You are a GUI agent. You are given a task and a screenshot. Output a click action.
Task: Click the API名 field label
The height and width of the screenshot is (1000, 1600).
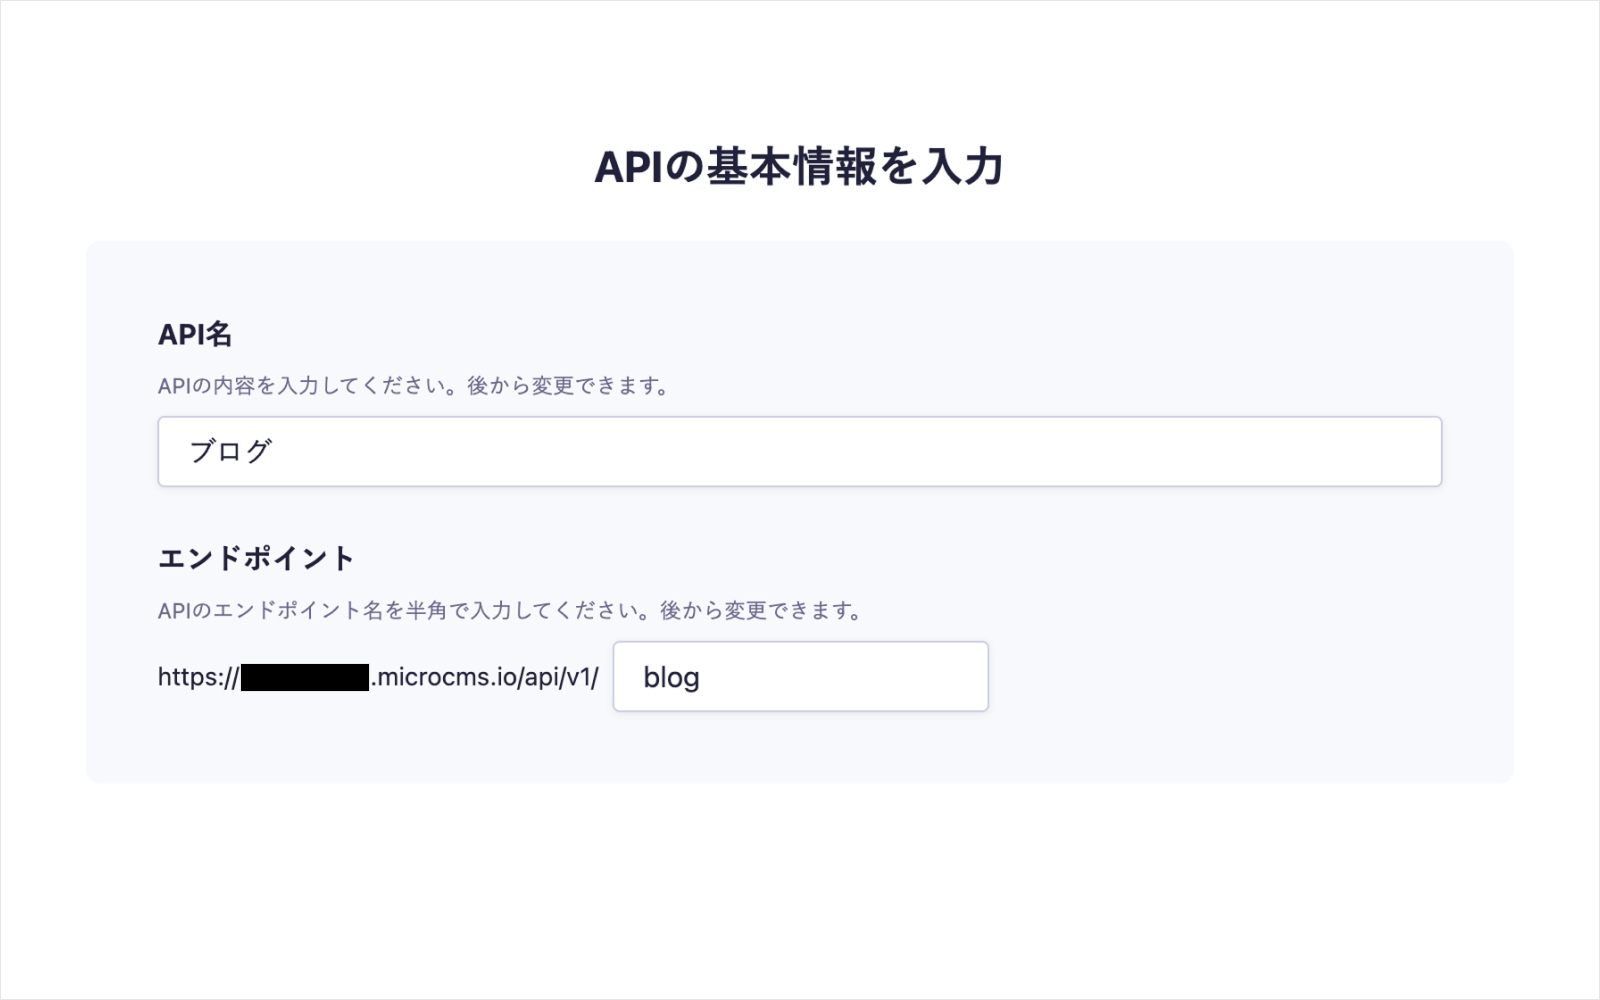(x=195, y=335)
